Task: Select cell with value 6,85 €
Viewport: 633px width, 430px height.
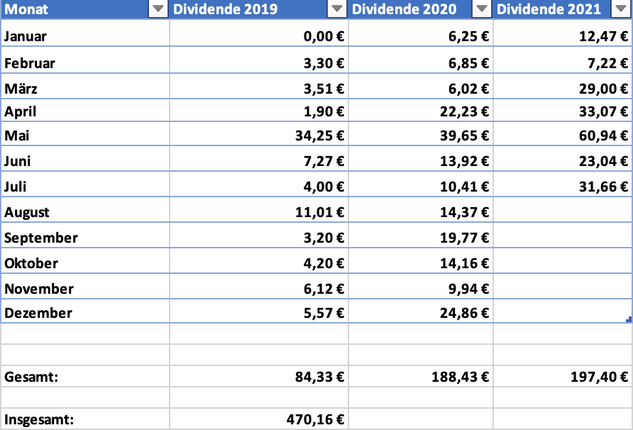Action: point(421,60)
